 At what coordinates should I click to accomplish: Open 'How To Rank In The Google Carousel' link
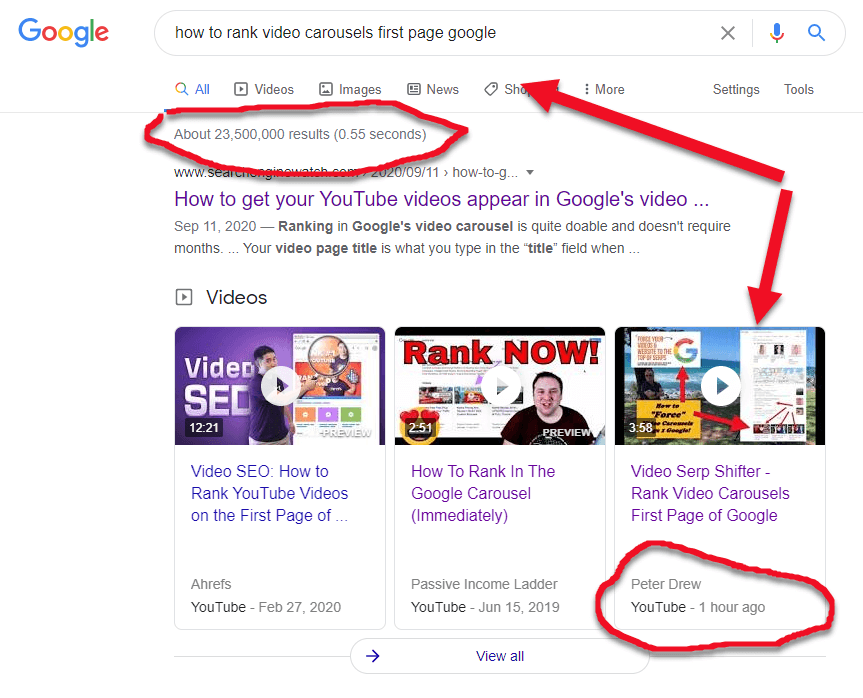tap(483, 493)
